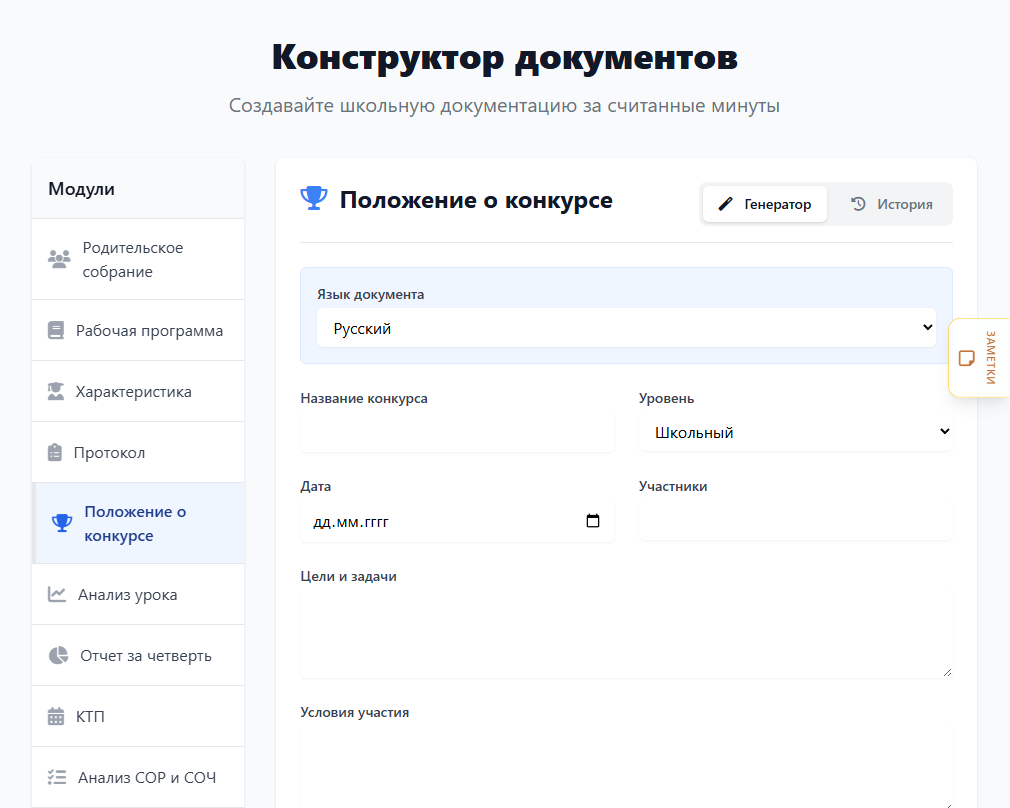Click the Участники label
Viewport: 1010px width, 808px height.
672,486
